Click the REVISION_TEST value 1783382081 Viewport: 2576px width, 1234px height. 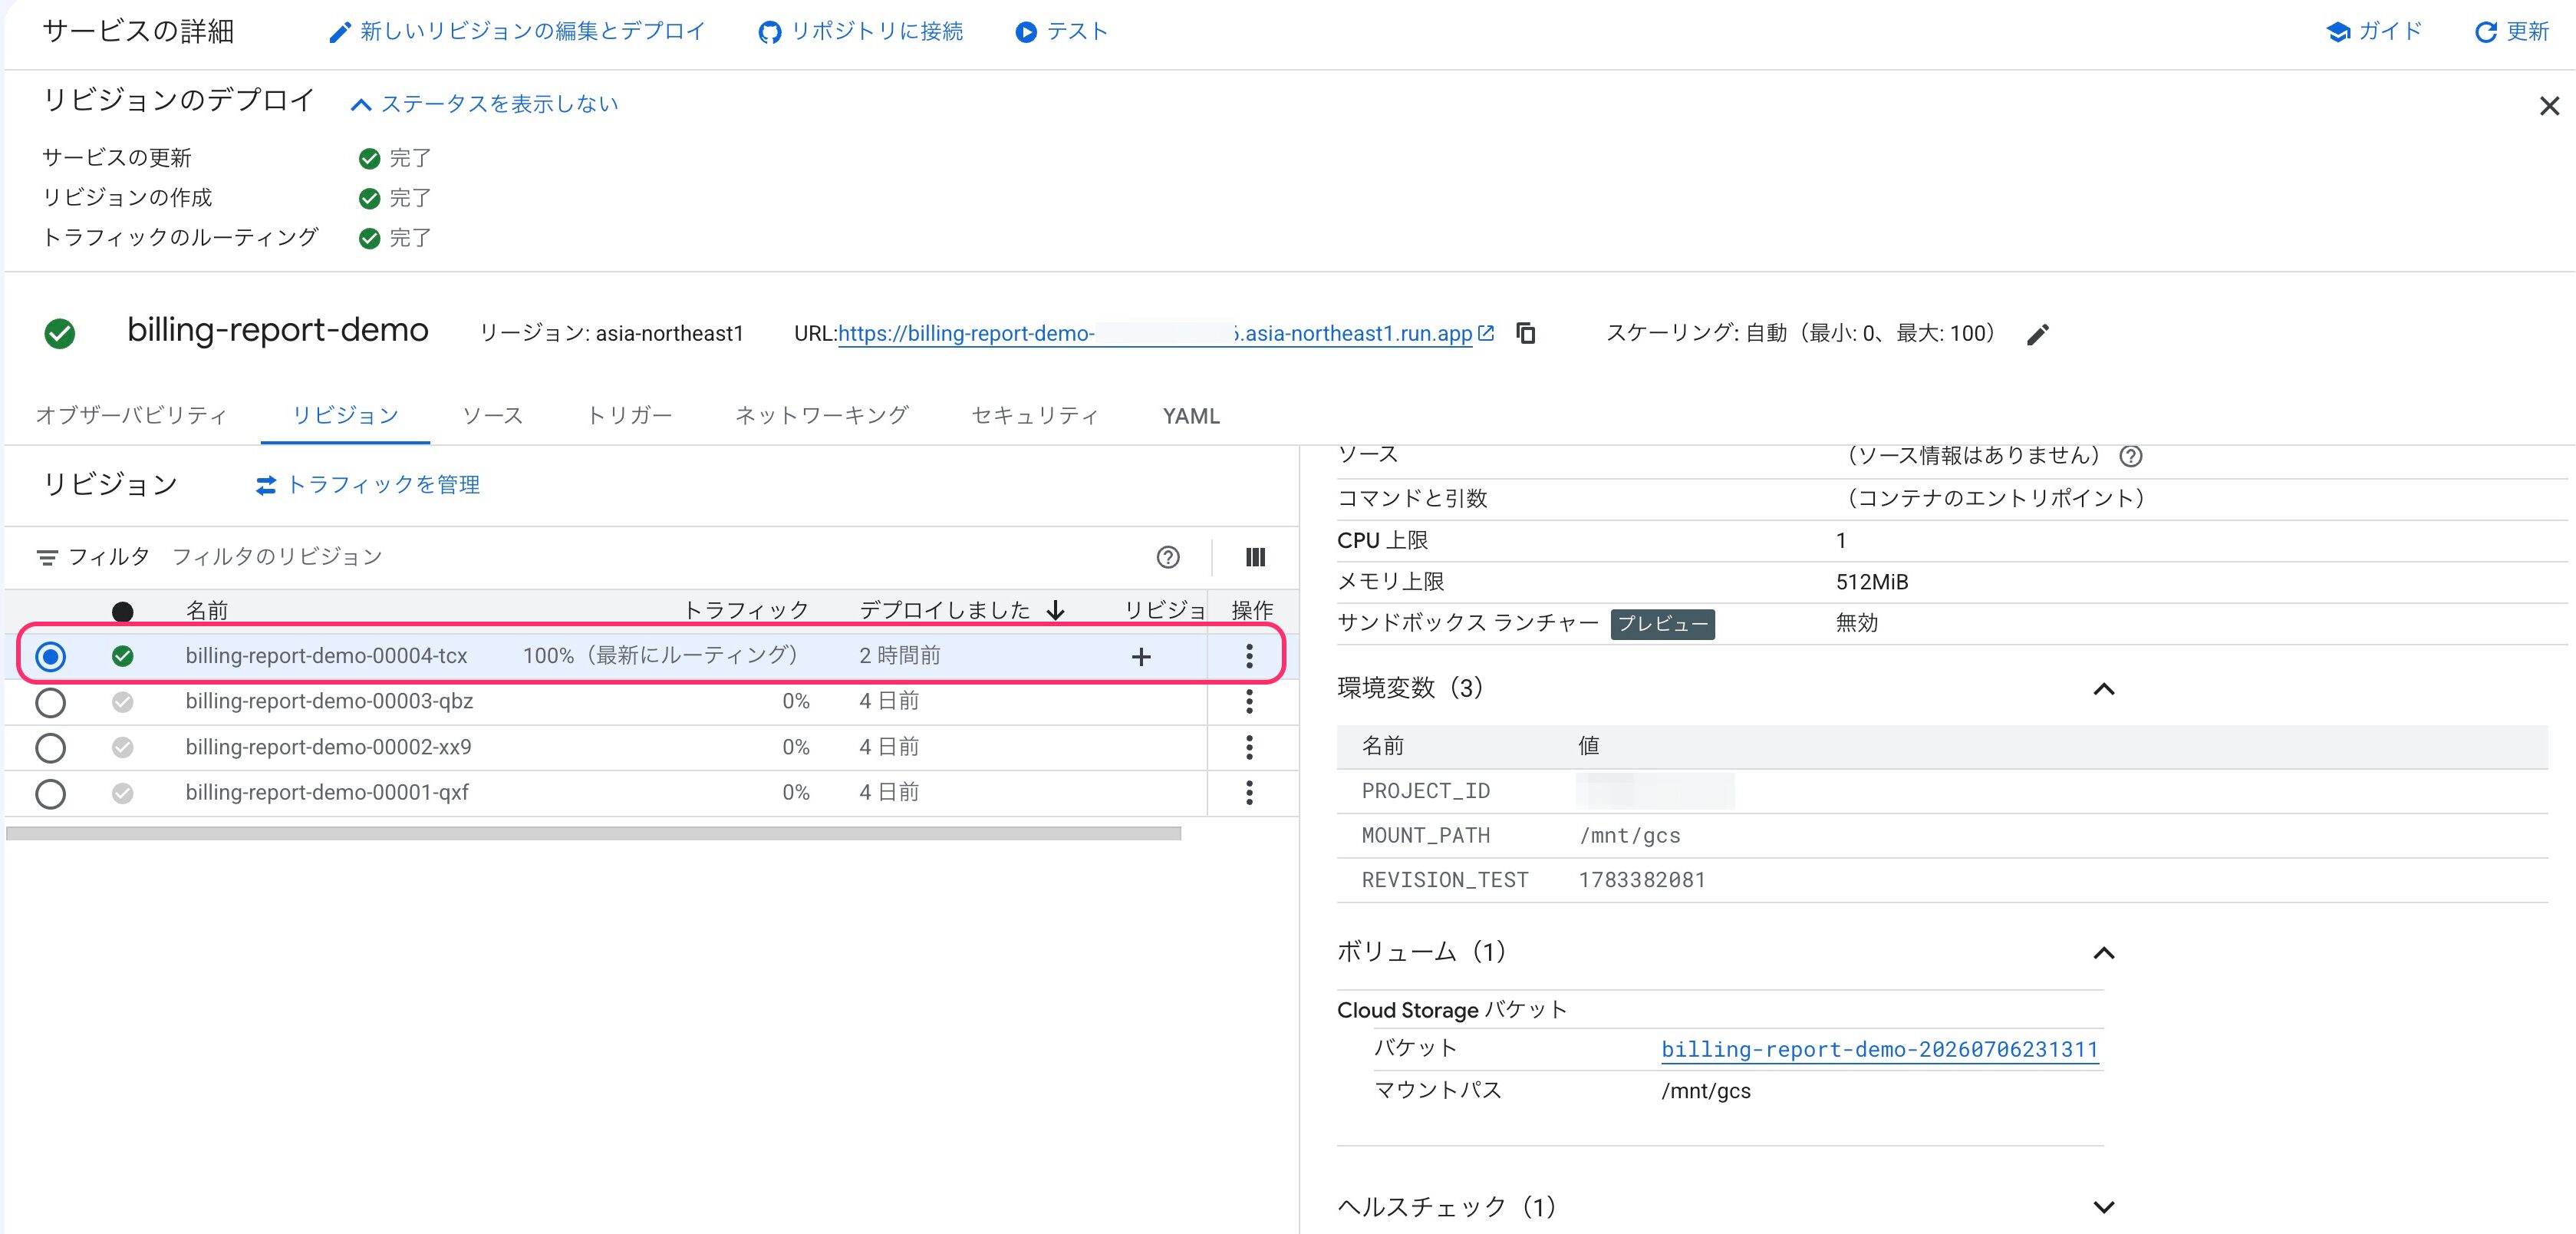[x=1642, y=880]
